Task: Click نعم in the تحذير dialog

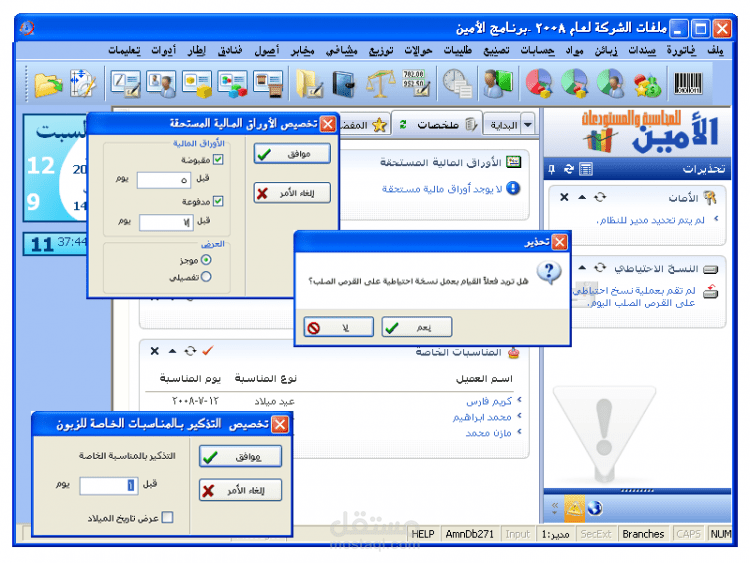Action: coord(417,328)
